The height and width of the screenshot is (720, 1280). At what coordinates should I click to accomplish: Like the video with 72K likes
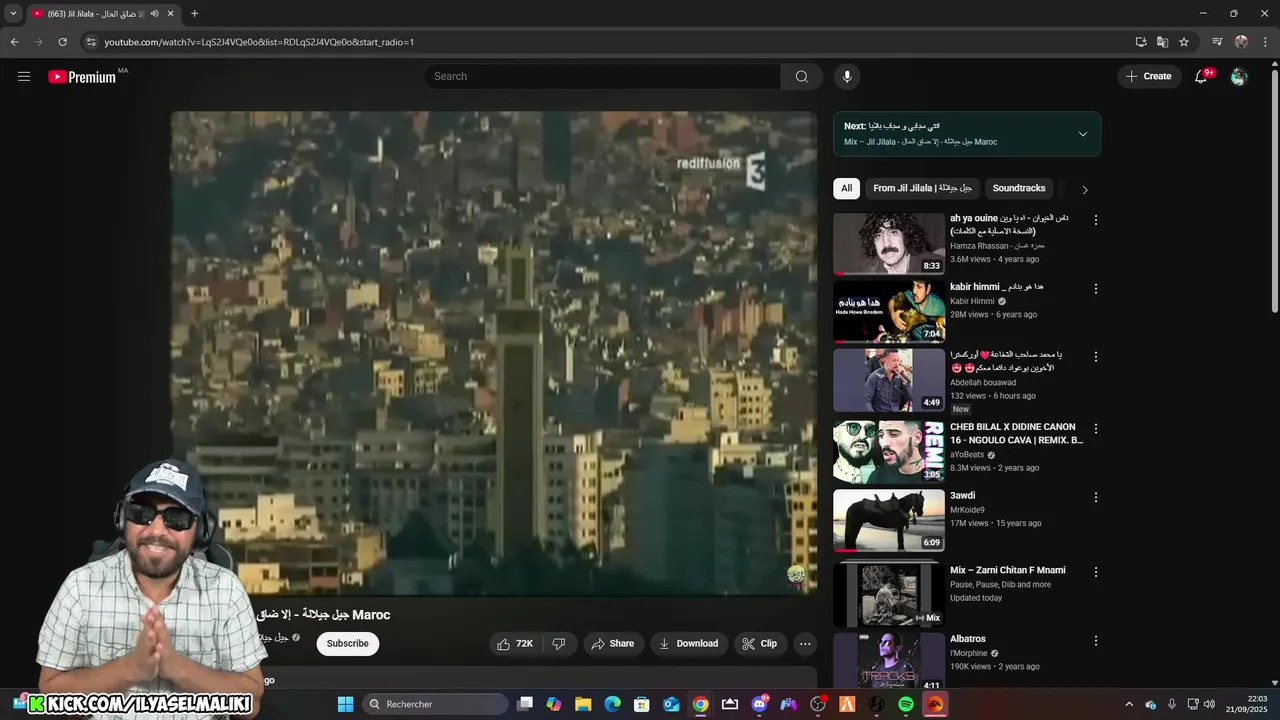click(515, 644)
